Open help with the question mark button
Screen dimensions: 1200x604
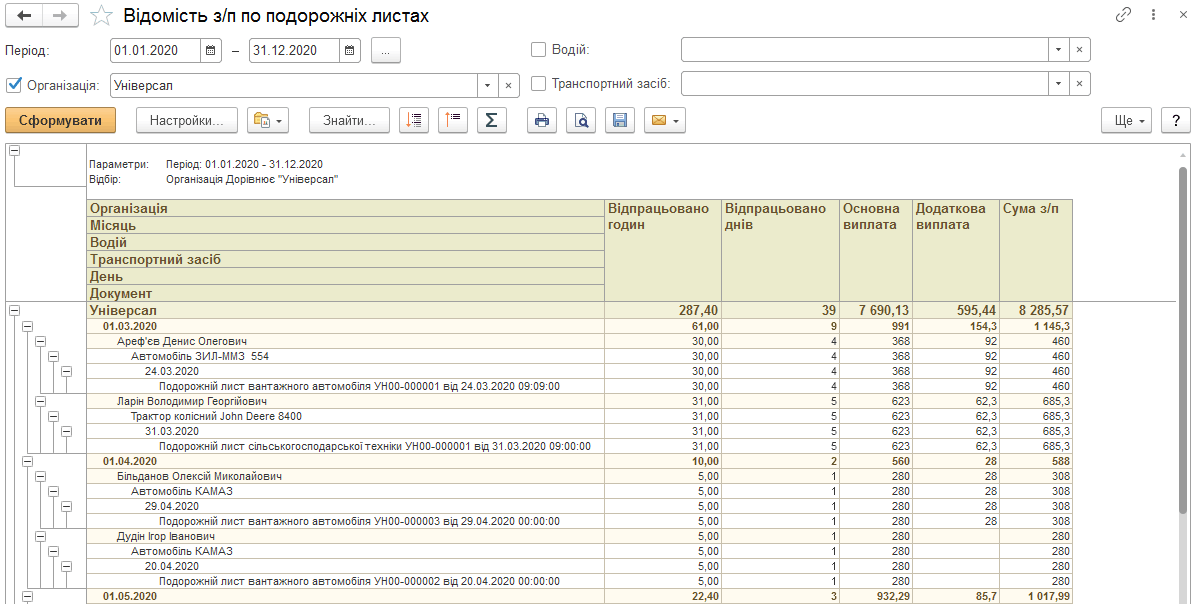tap(1176, 120)
